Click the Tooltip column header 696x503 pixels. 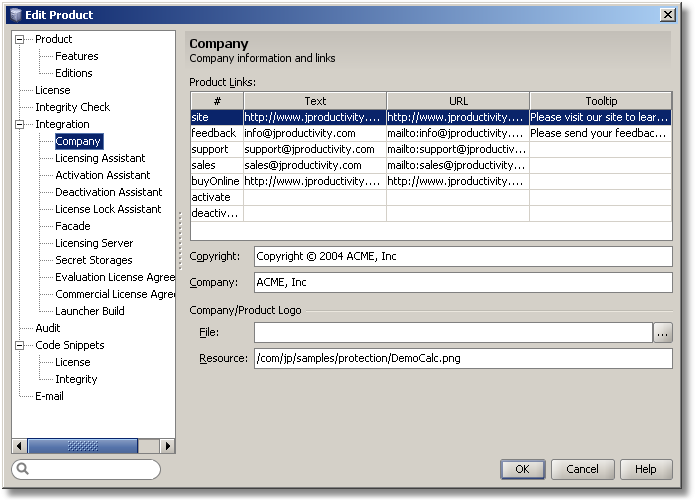600,101
